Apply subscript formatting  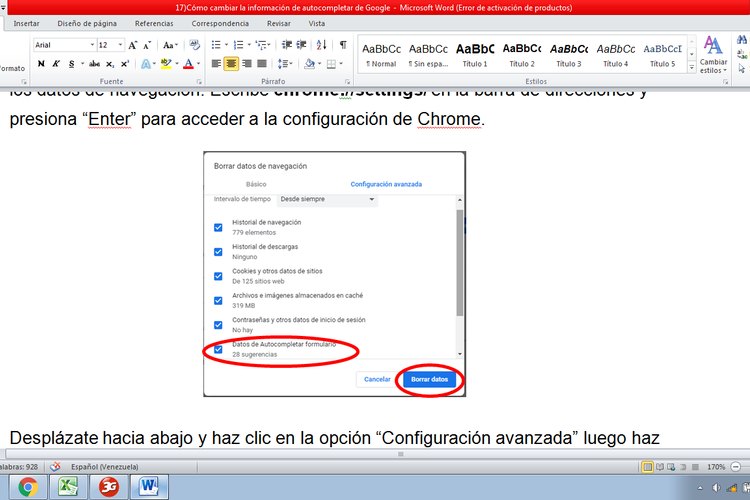(110, 64)
